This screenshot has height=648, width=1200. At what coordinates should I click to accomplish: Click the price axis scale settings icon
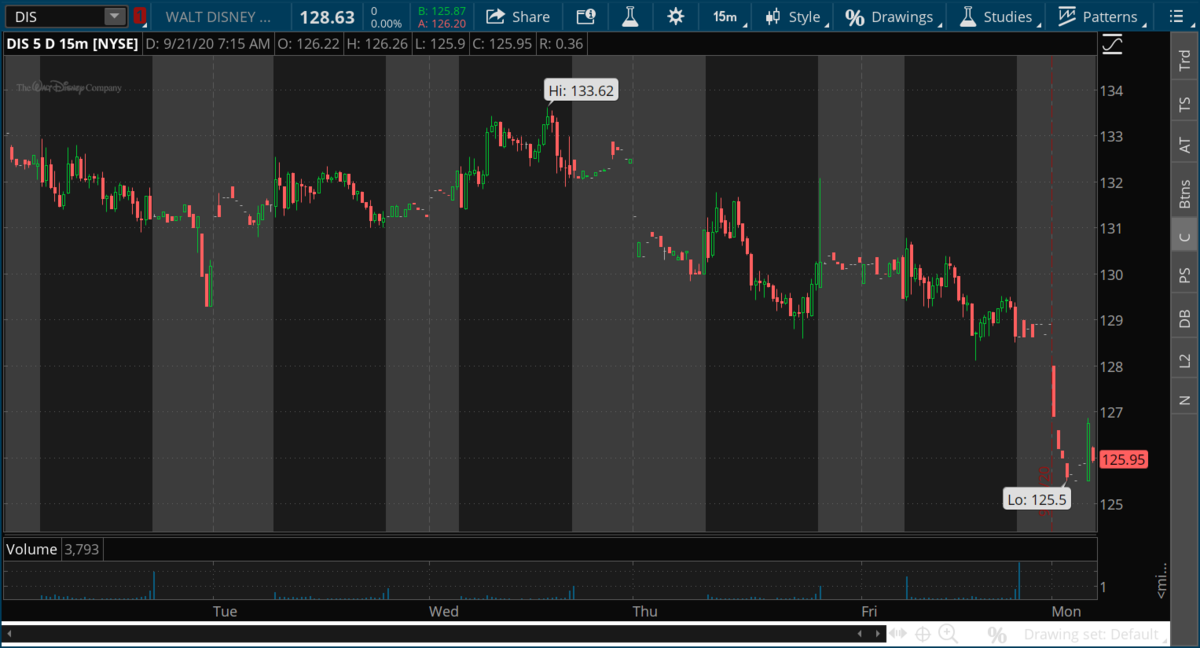tap(1111, 44)
